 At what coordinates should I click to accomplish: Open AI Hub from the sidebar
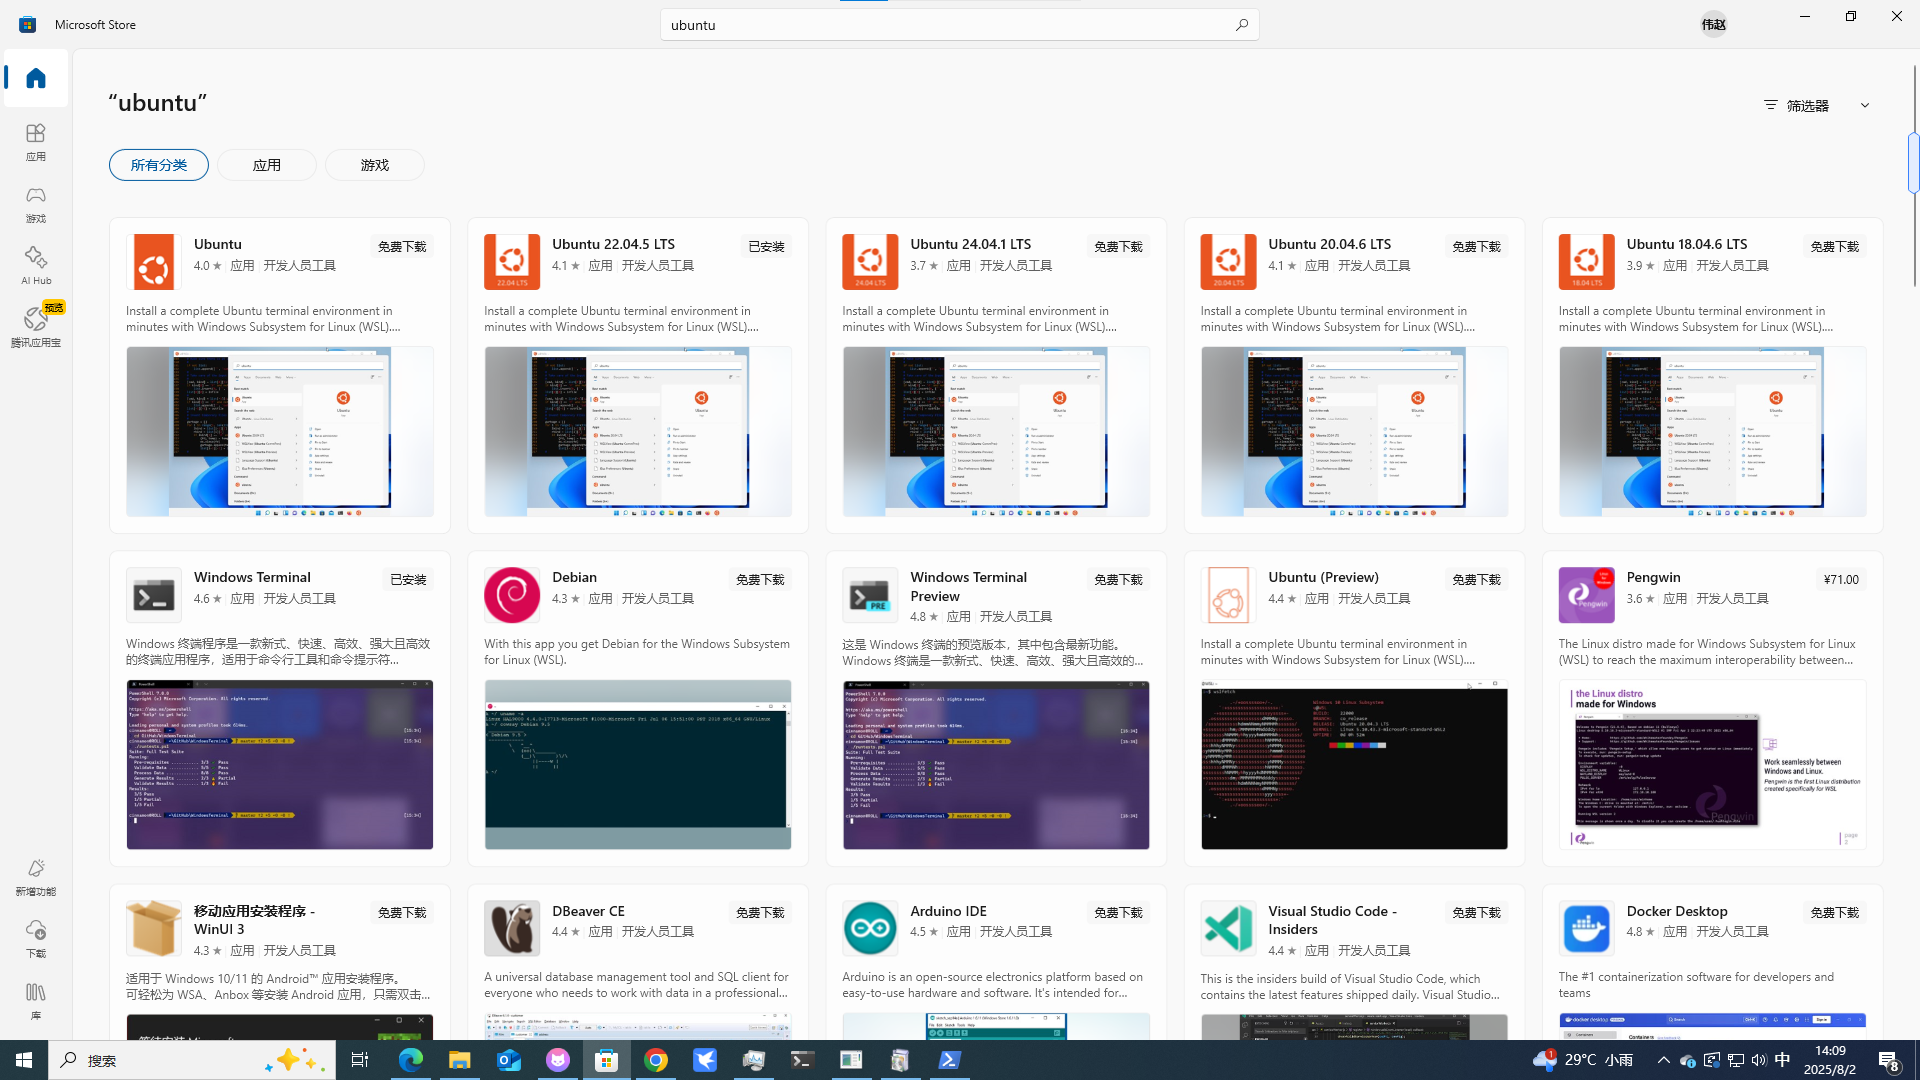pos(35,262)
